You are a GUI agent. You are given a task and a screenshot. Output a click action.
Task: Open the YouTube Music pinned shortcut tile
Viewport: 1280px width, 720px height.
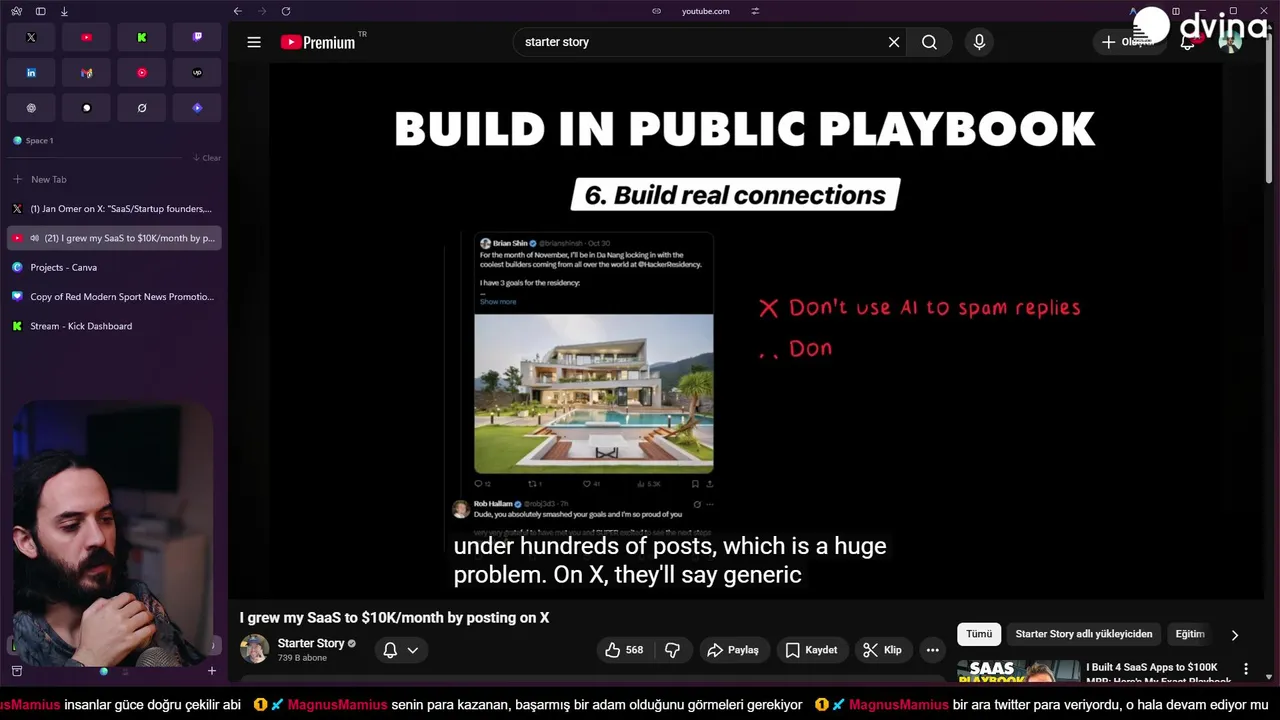pos(142,73)
